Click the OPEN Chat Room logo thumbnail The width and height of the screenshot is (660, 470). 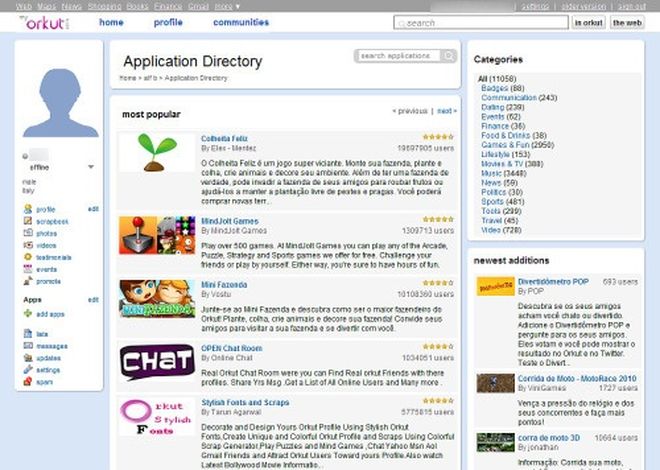[x=157, y=362]
